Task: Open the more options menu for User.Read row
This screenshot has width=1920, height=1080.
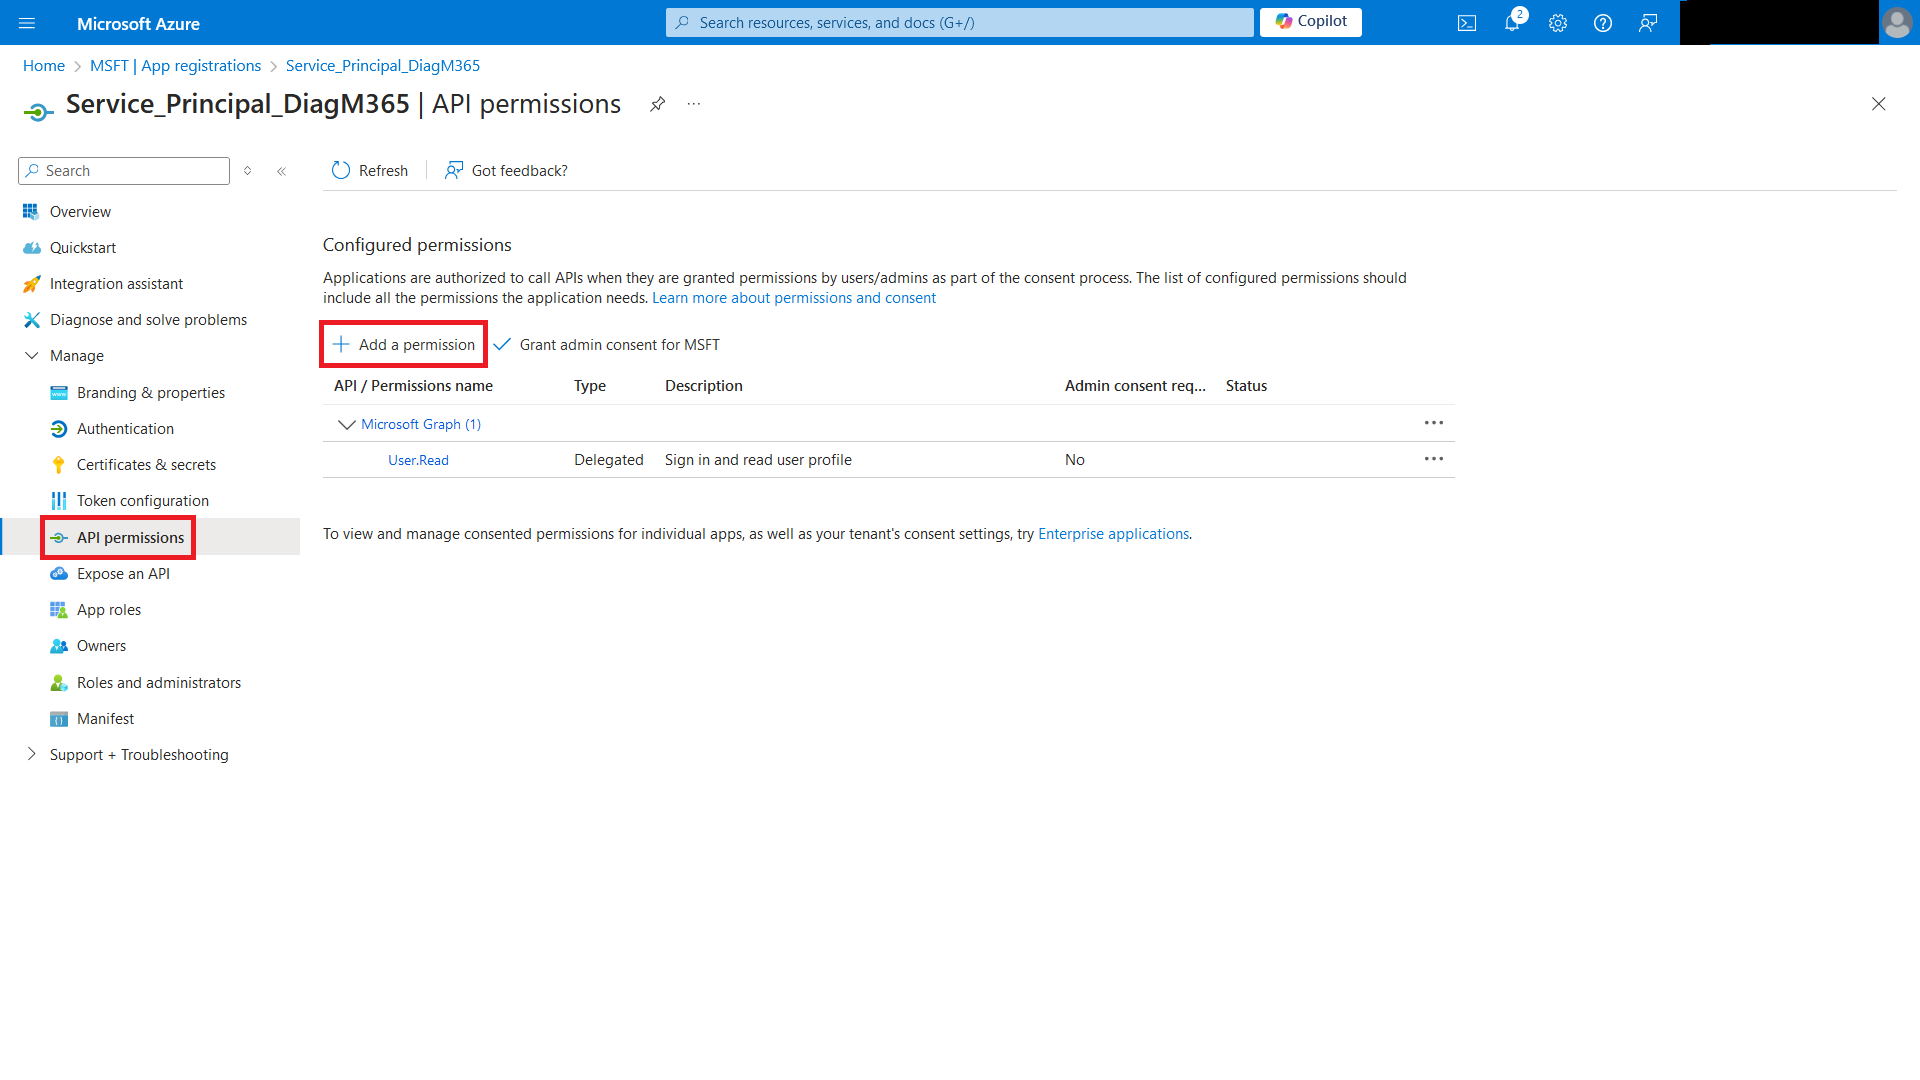Action: [x=1433, y=459]
